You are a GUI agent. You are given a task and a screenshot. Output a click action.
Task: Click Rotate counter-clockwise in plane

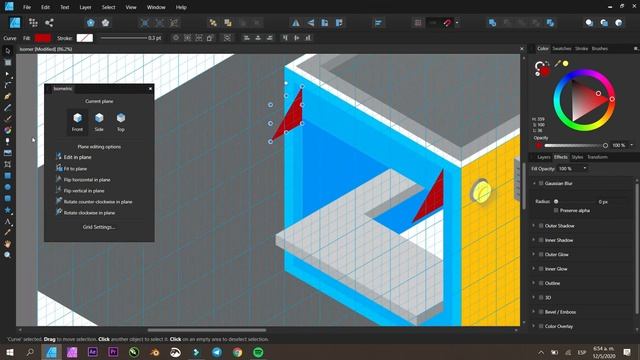pos(94,202)
